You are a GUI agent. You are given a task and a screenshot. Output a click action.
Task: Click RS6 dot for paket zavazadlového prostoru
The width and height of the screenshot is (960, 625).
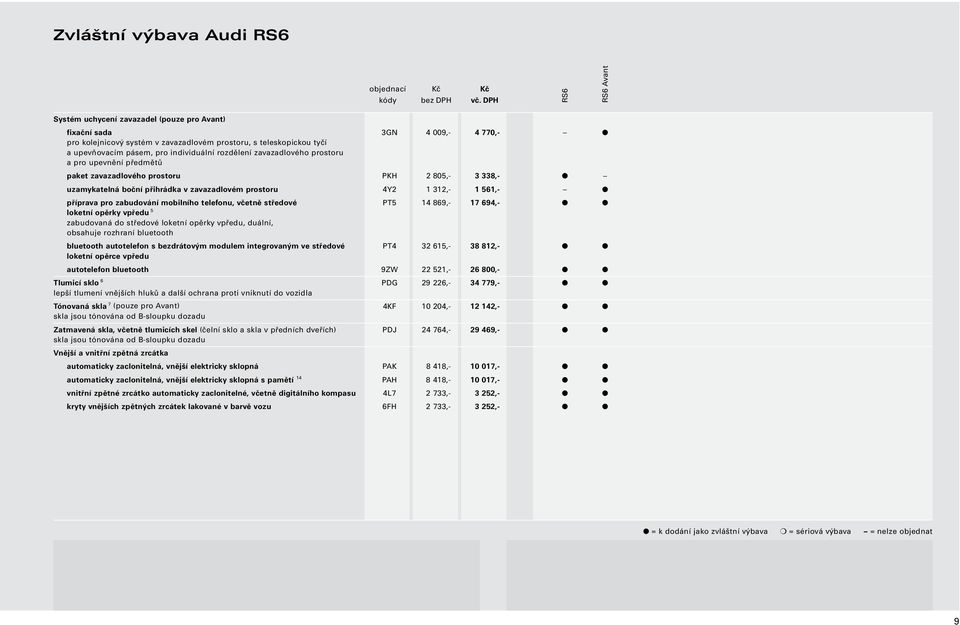(564, 176)
